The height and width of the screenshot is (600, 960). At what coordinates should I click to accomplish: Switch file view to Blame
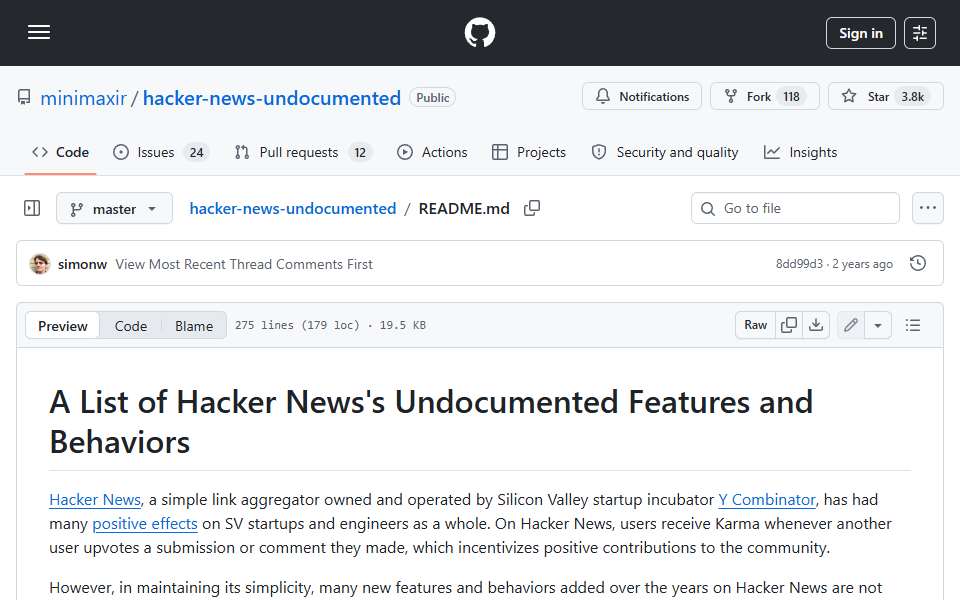193,326
